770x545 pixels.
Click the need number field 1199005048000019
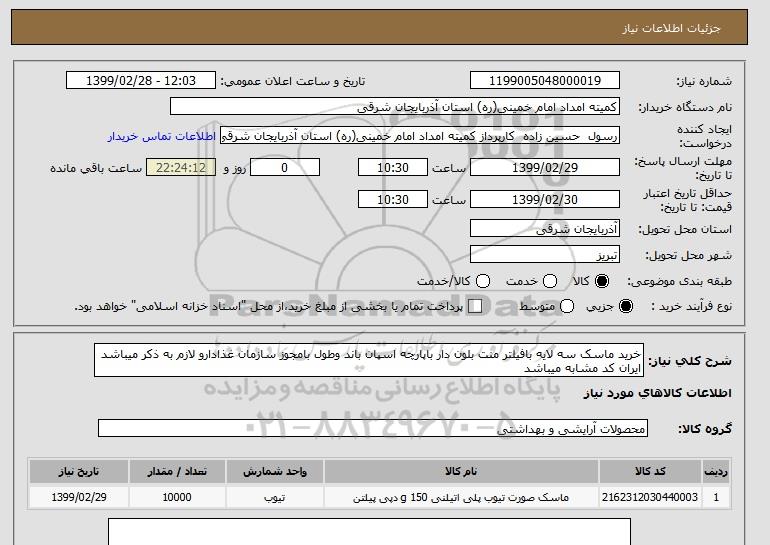point(545,81)
